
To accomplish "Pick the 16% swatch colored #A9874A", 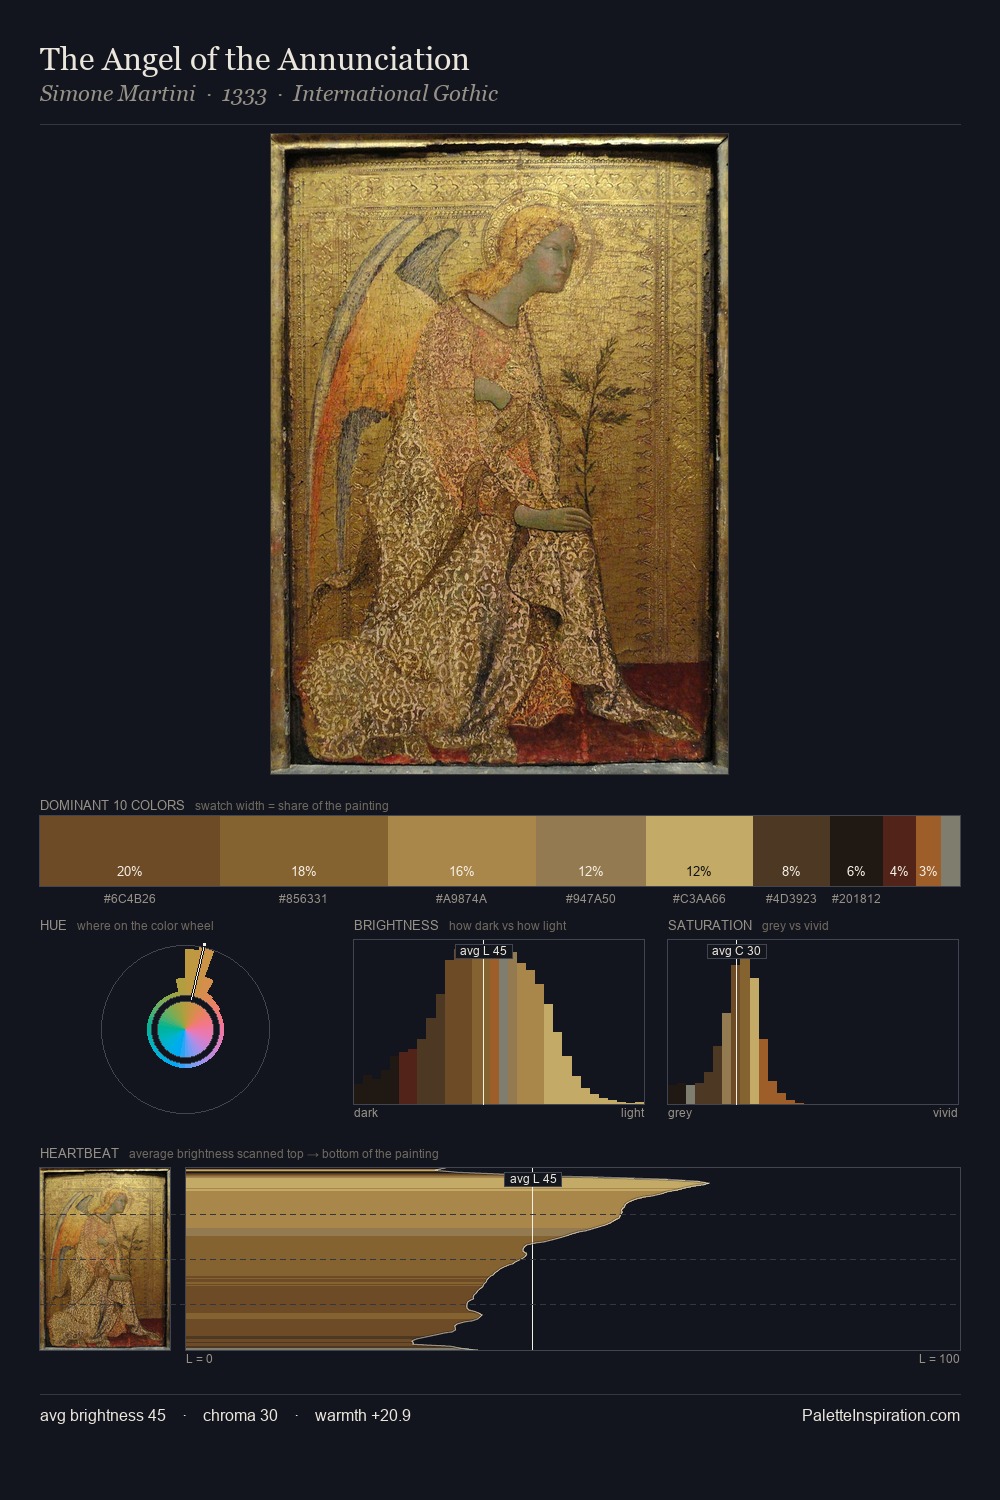I will (462, 851).
